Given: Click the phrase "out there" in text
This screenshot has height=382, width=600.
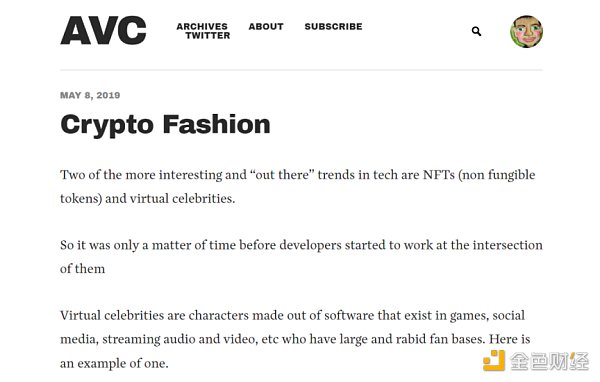Looking at the screenshot, I should click(x=282, y=175).
